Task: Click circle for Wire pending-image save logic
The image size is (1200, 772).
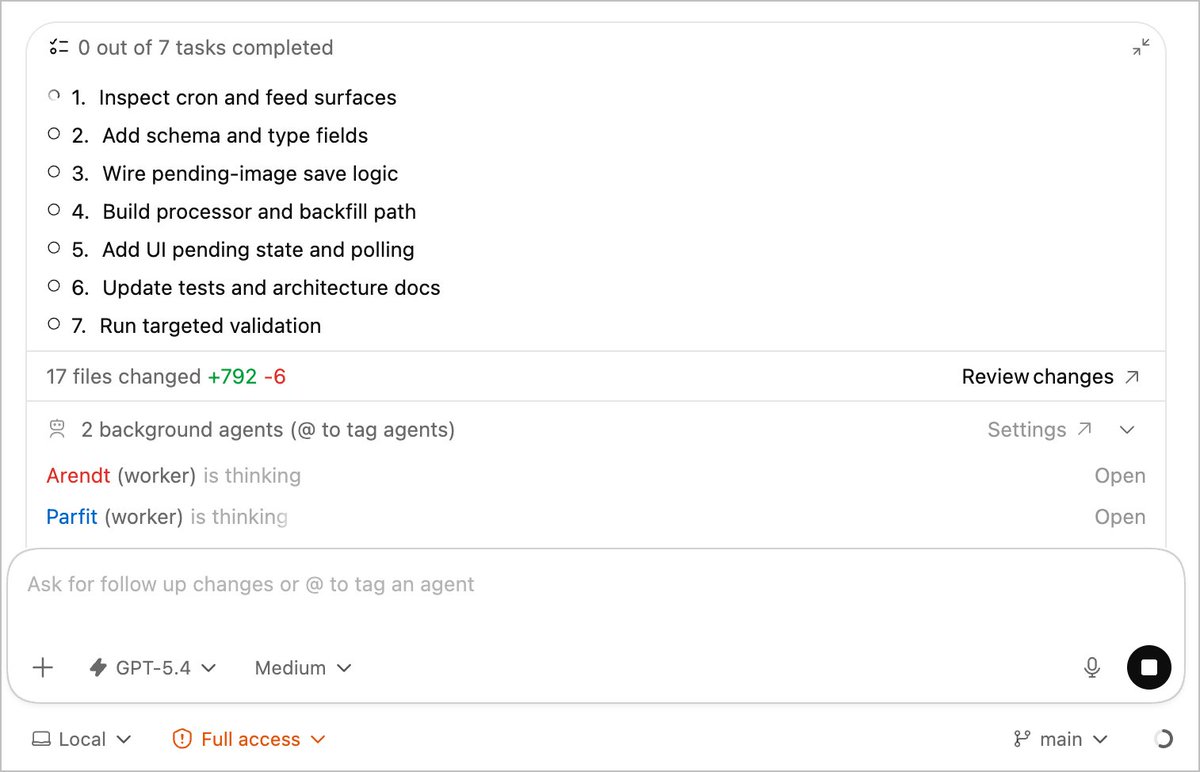Action: click(x=54, y=172)
